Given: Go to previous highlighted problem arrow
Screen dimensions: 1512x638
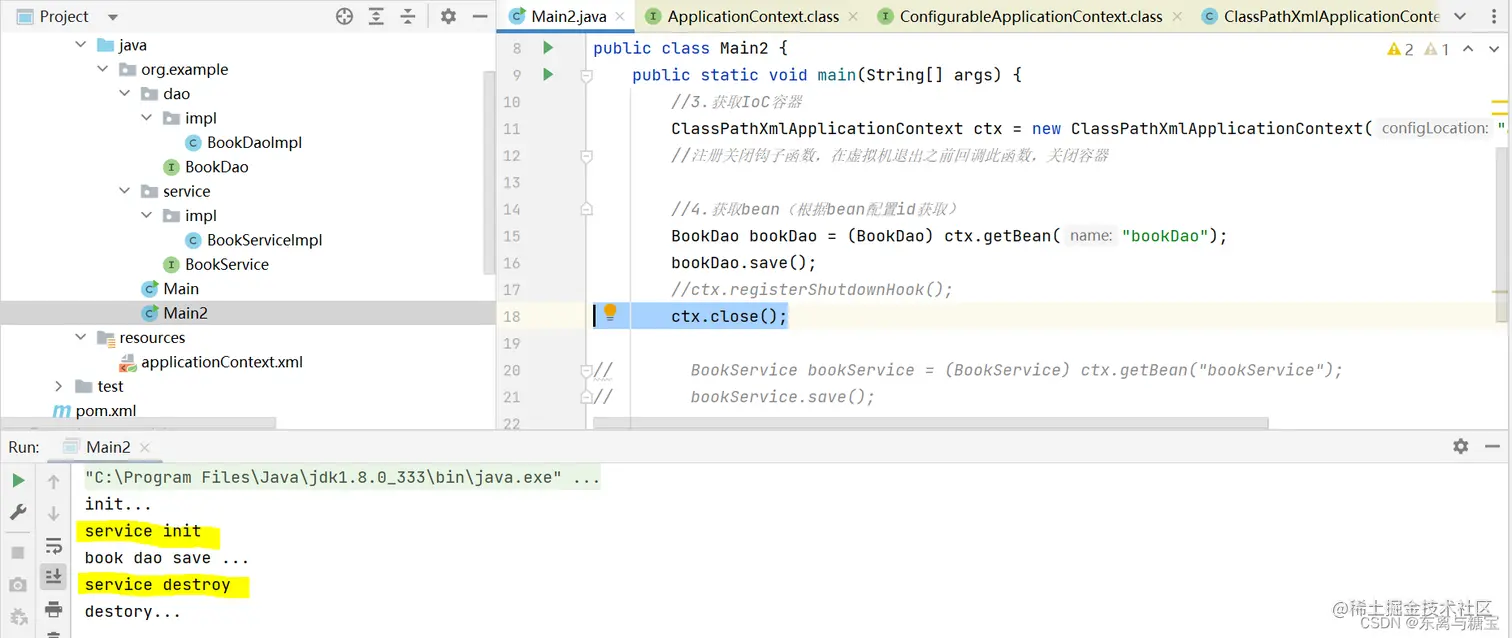Looking at the screenshot, I should click(x=1468, y=48).
